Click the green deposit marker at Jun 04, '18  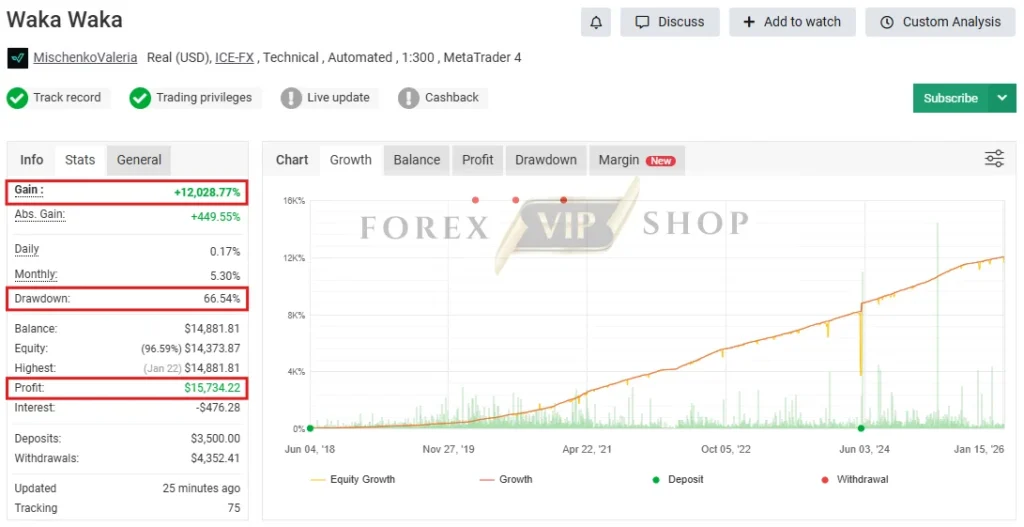pos(310,428)
